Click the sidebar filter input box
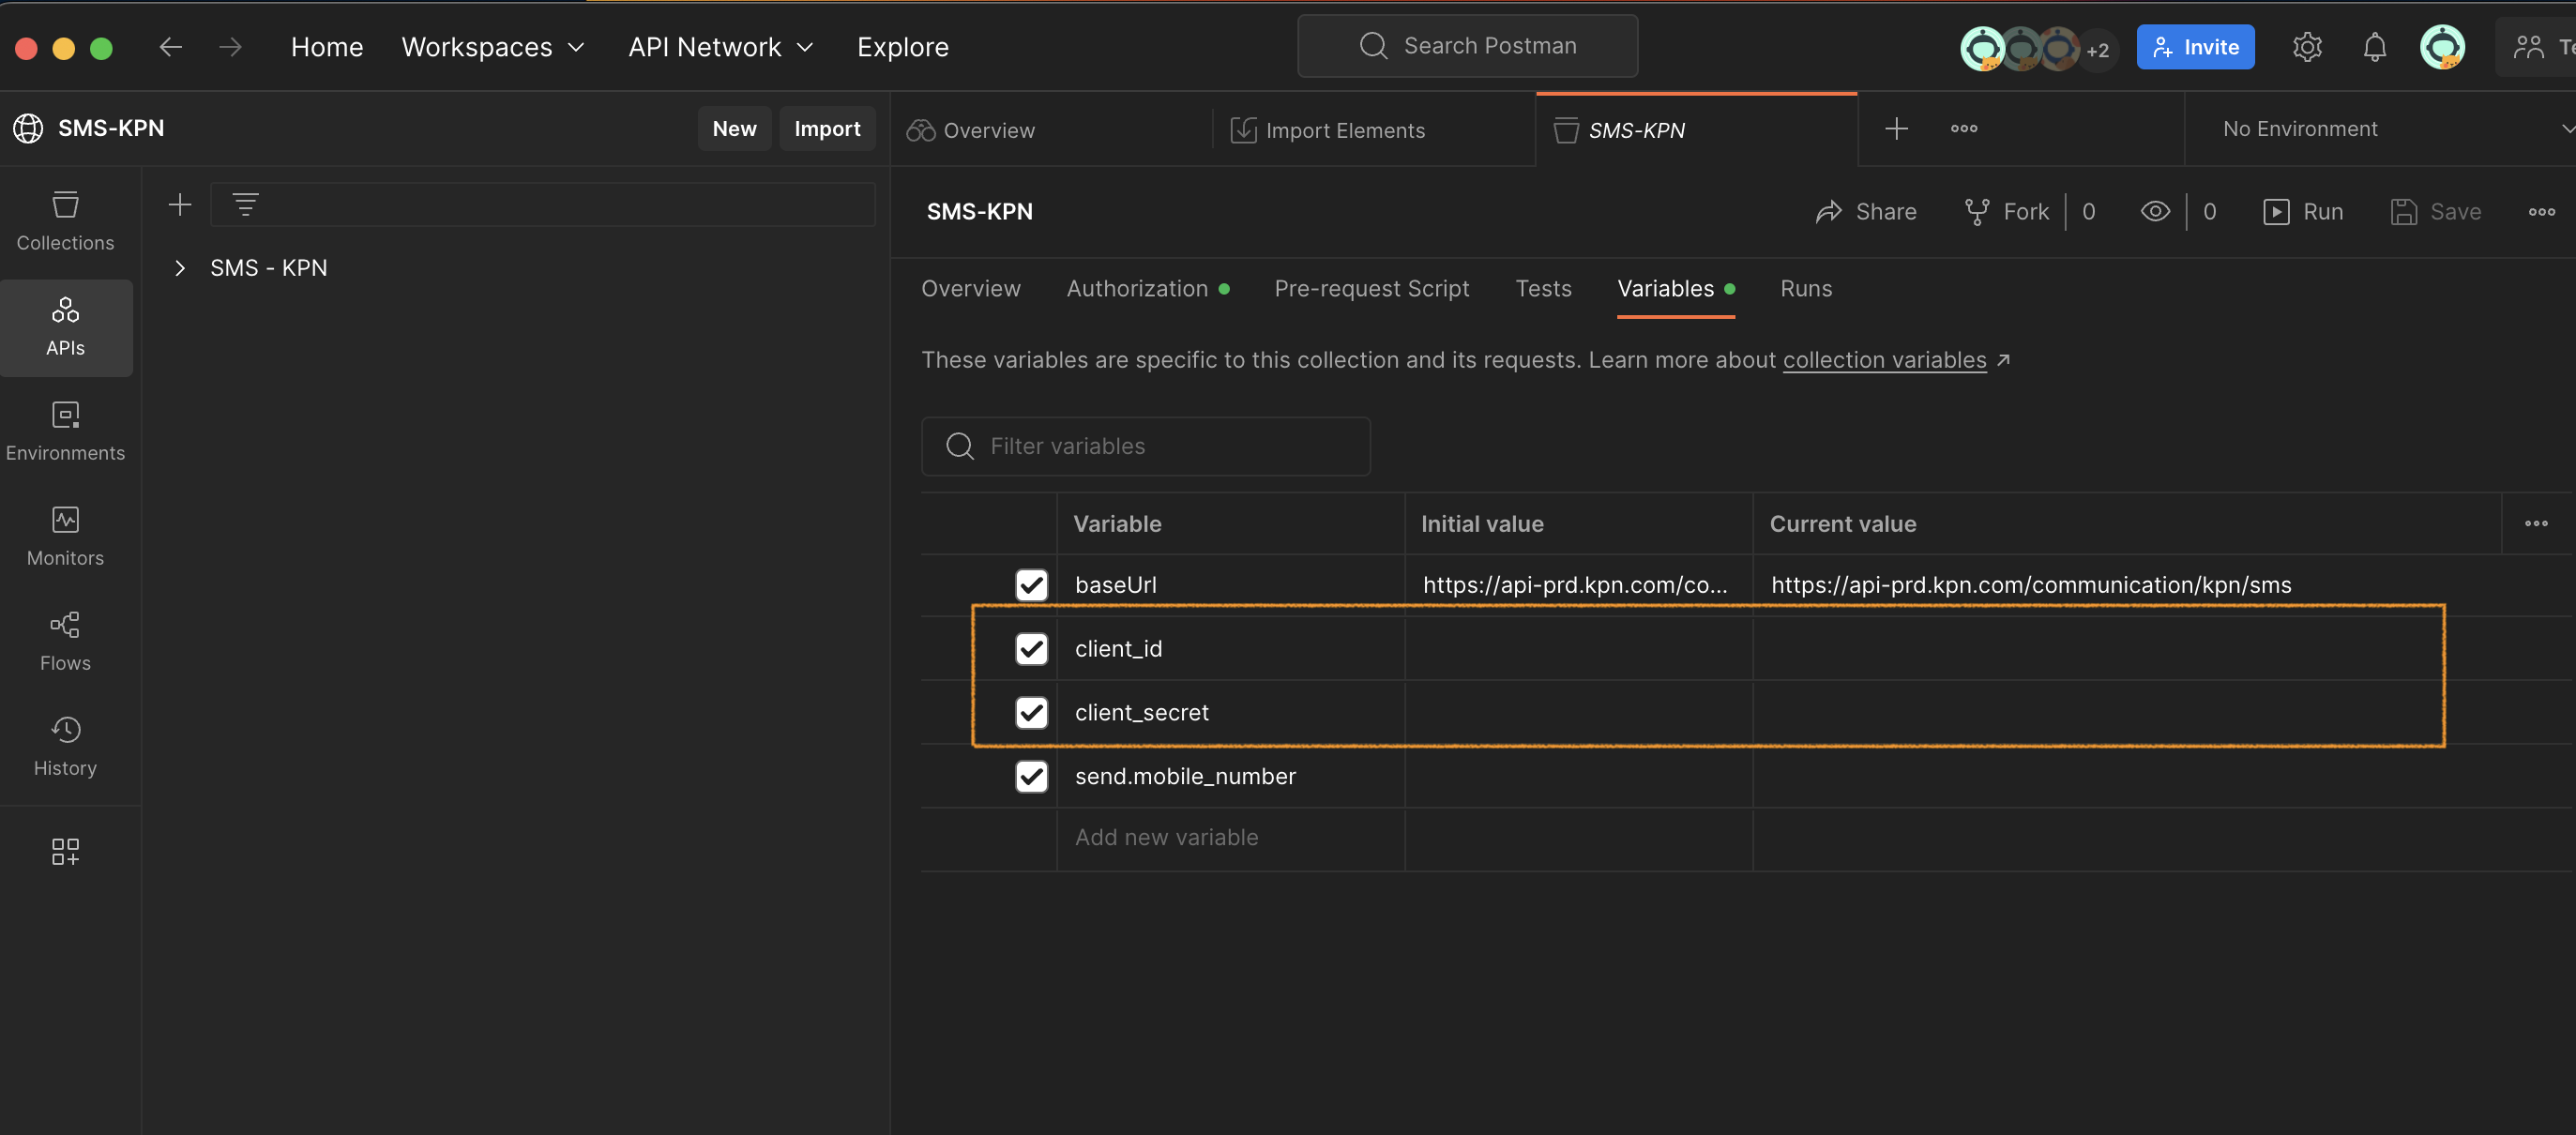The width and height of the screenshot is (2576, 1135). click(x=543, y=205)
